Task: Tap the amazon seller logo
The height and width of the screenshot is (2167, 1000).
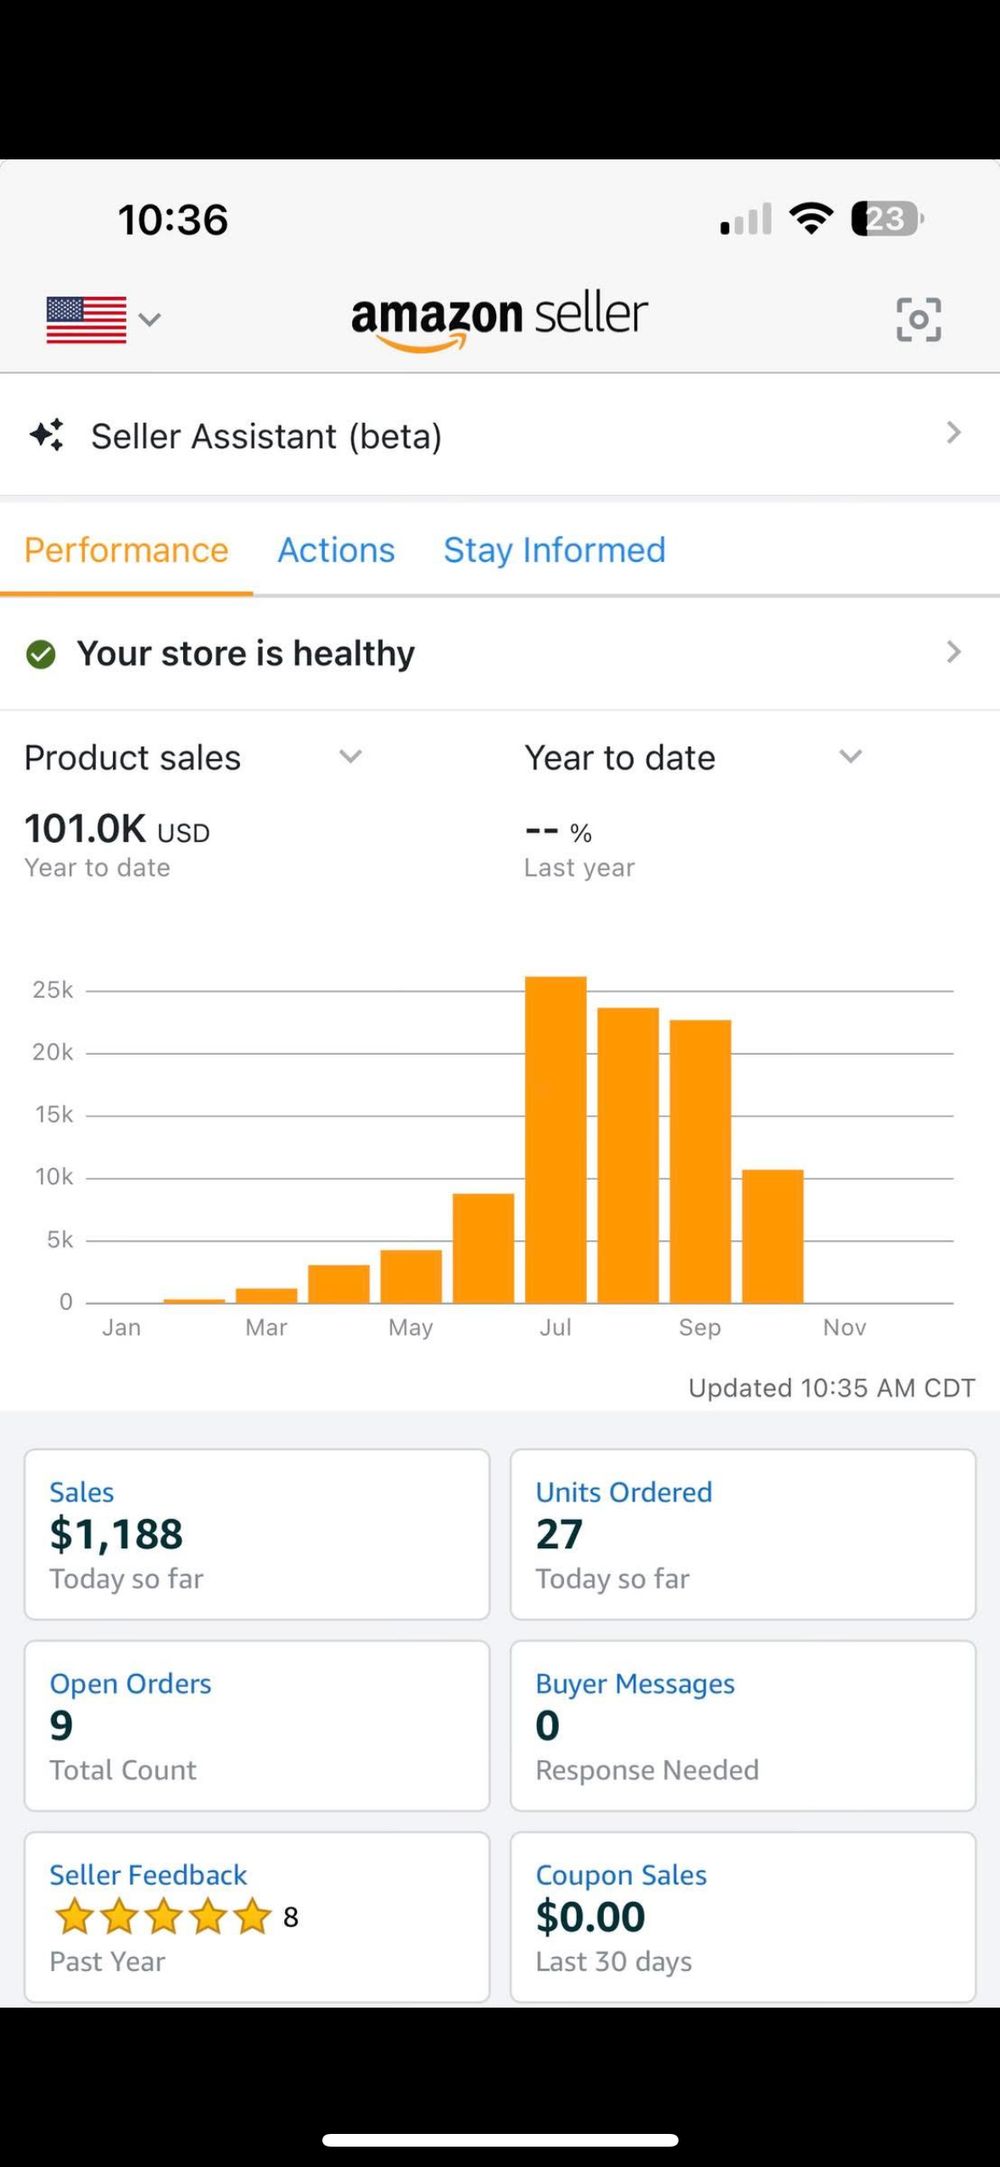Action: tap(499, 318)
